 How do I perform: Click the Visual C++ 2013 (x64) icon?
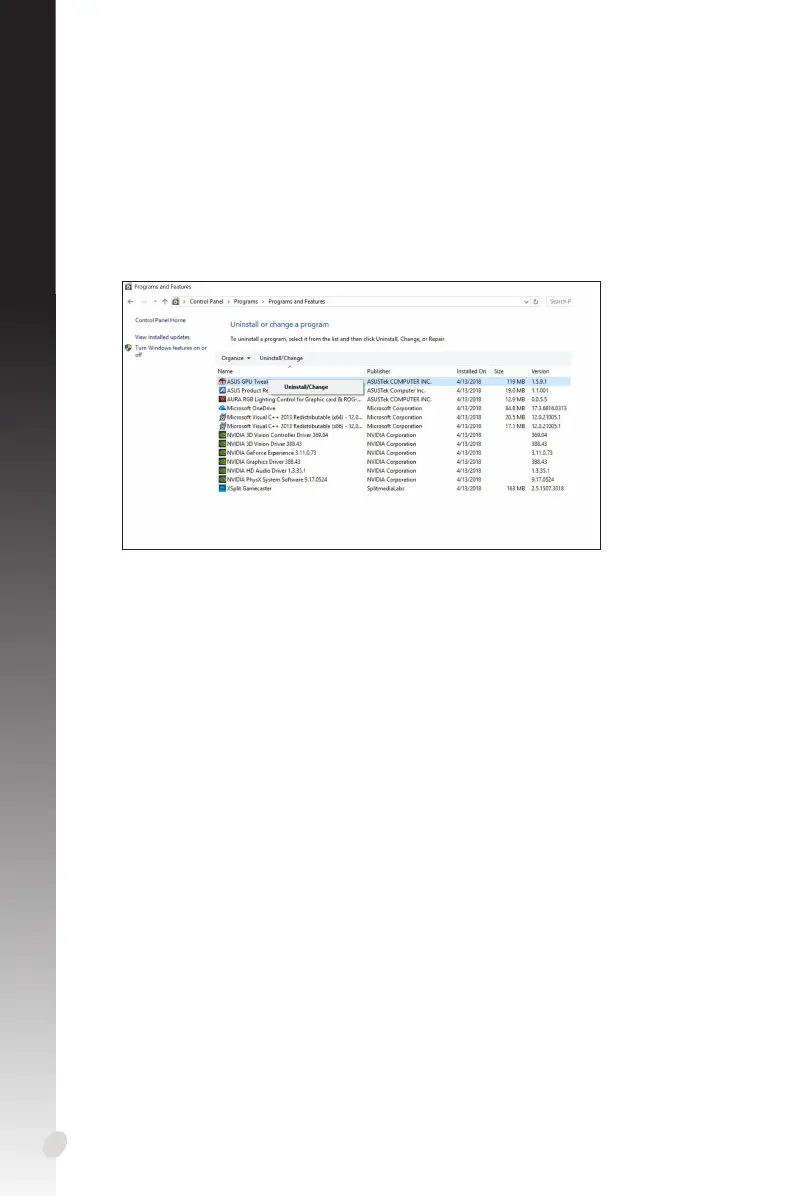(222, 418)
